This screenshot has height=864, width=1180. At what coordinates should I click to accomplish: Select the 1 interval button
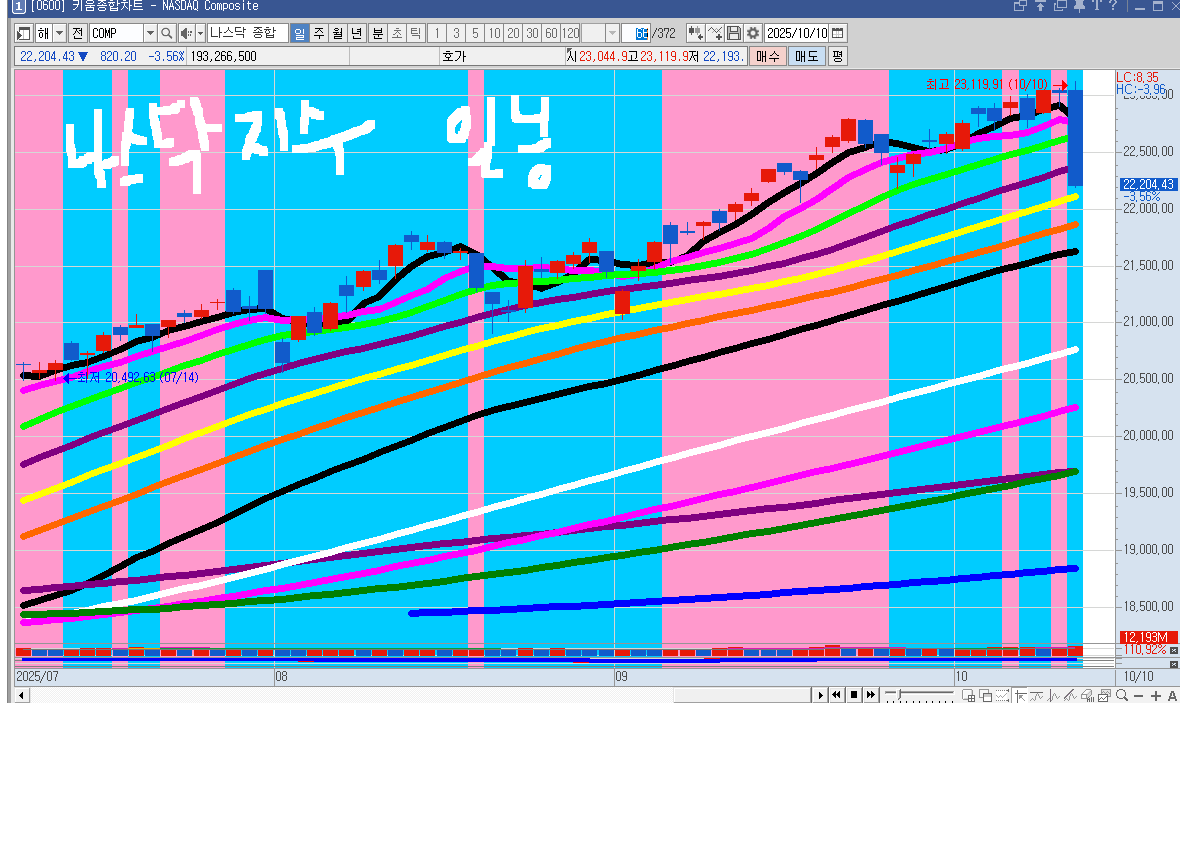click(436, 33)
